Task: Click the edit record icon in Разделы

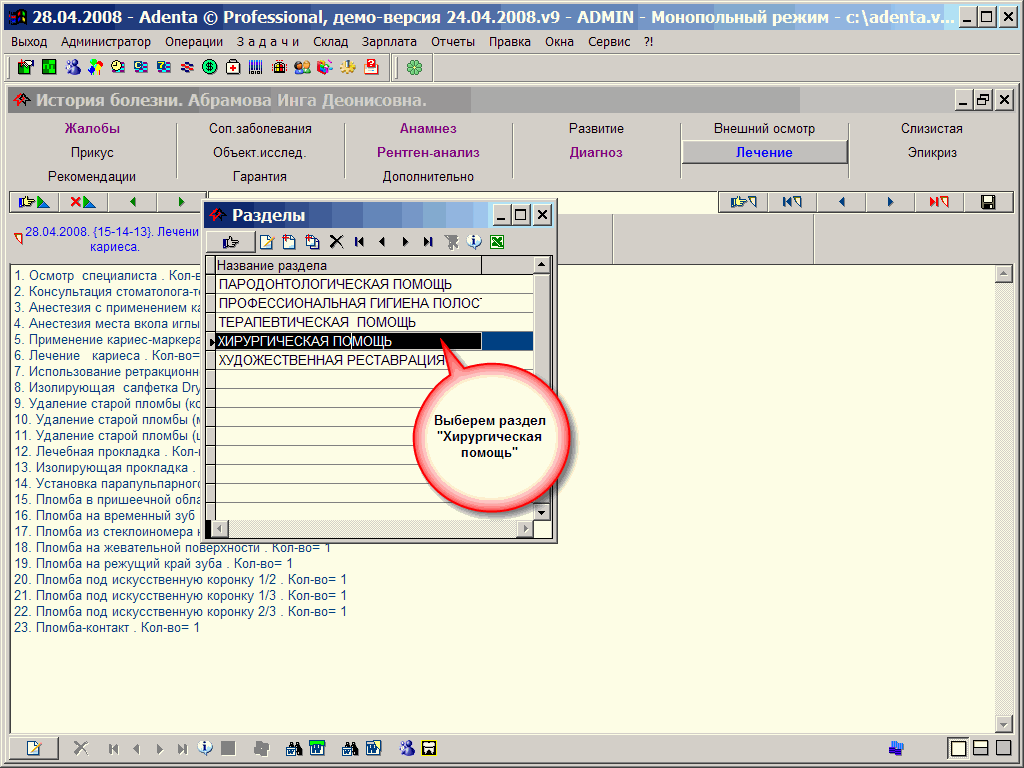Action: (x=267, y=241)
